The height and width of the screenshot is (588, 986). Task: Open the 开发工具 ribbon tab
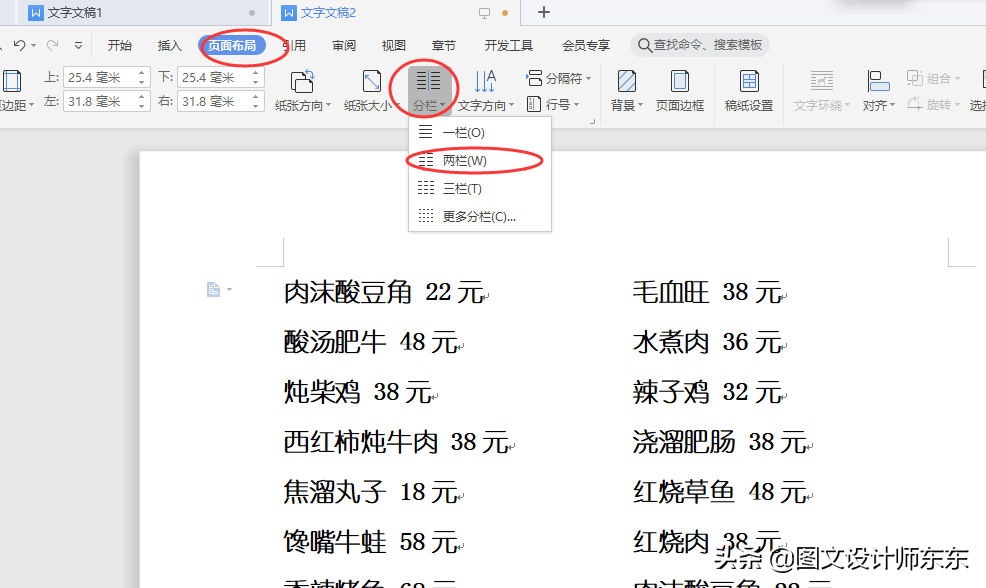coord(509,45)
